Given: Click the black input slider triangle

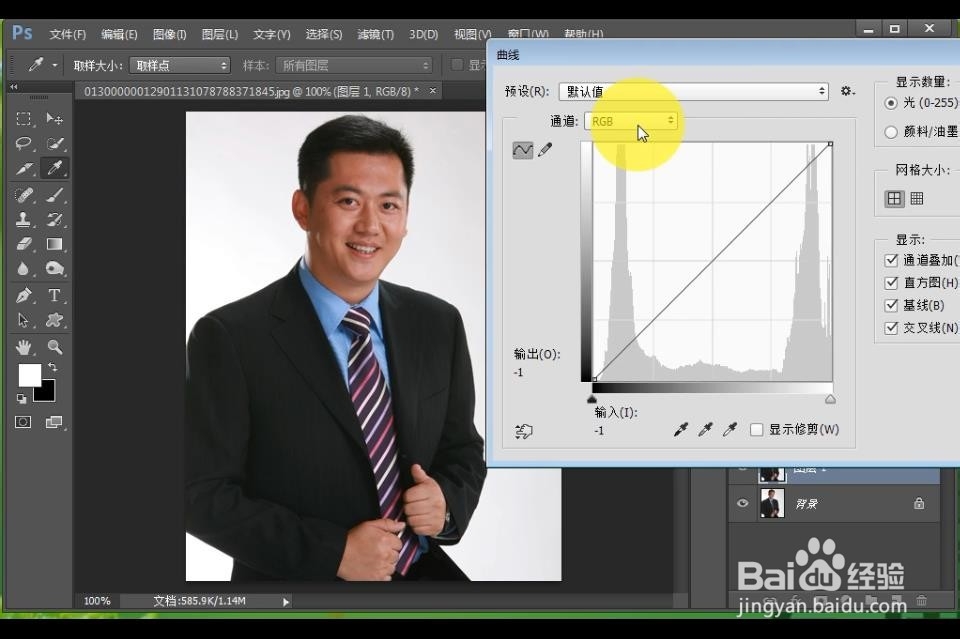Looking at the screenshot, I should coord(591,399).
